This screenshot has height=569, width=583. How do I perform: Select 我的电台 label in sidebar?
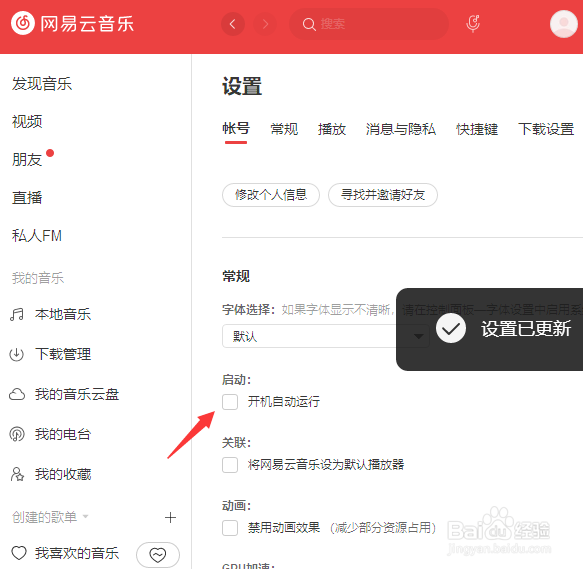[63, 434]
